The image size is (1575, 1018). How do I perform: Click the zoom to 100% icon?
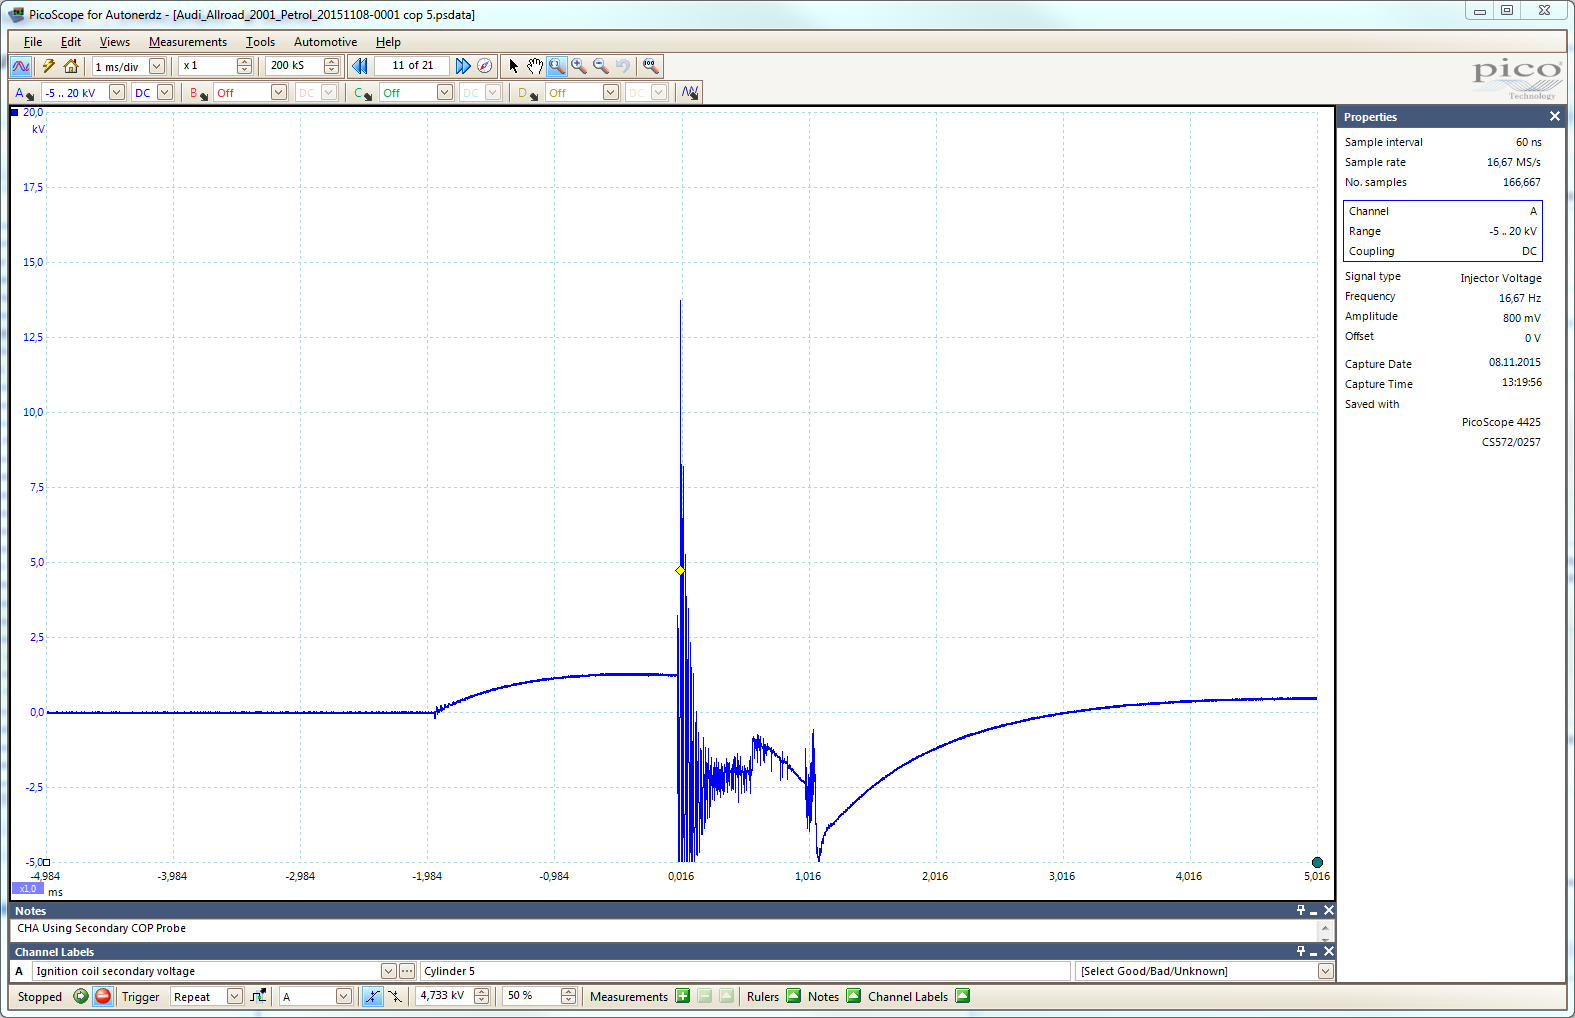pos(651,66)
